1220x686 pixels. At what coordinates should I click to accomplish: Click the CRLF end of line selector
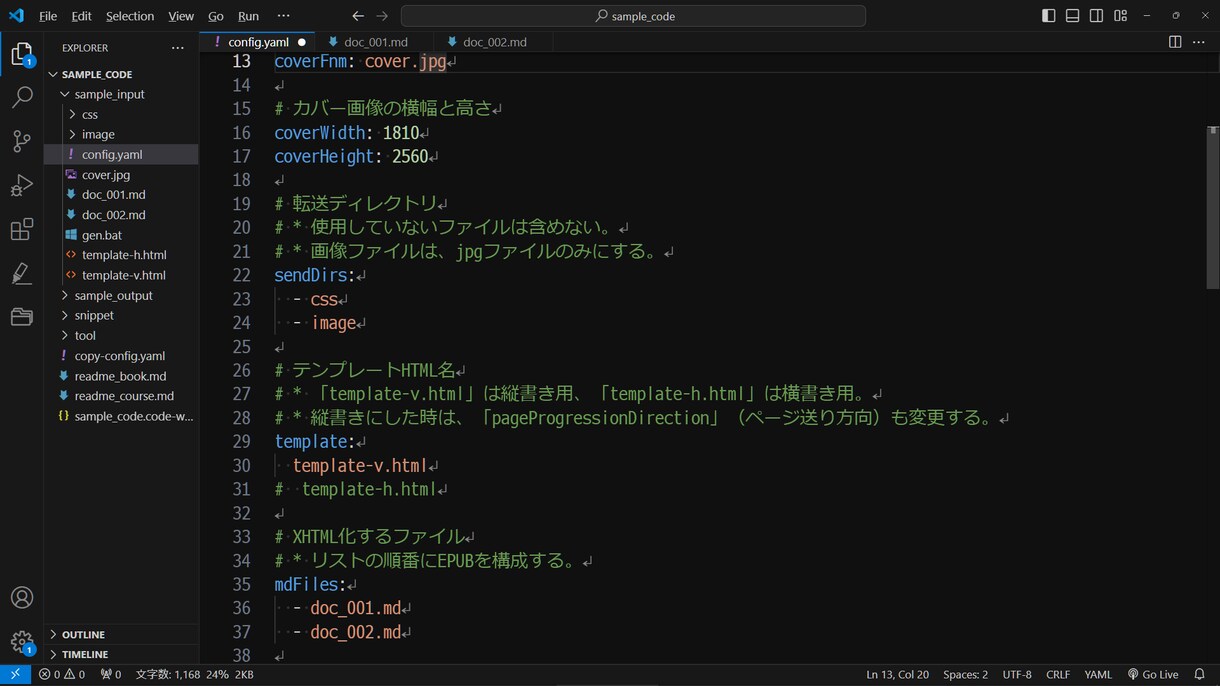tap(1058, 675)
